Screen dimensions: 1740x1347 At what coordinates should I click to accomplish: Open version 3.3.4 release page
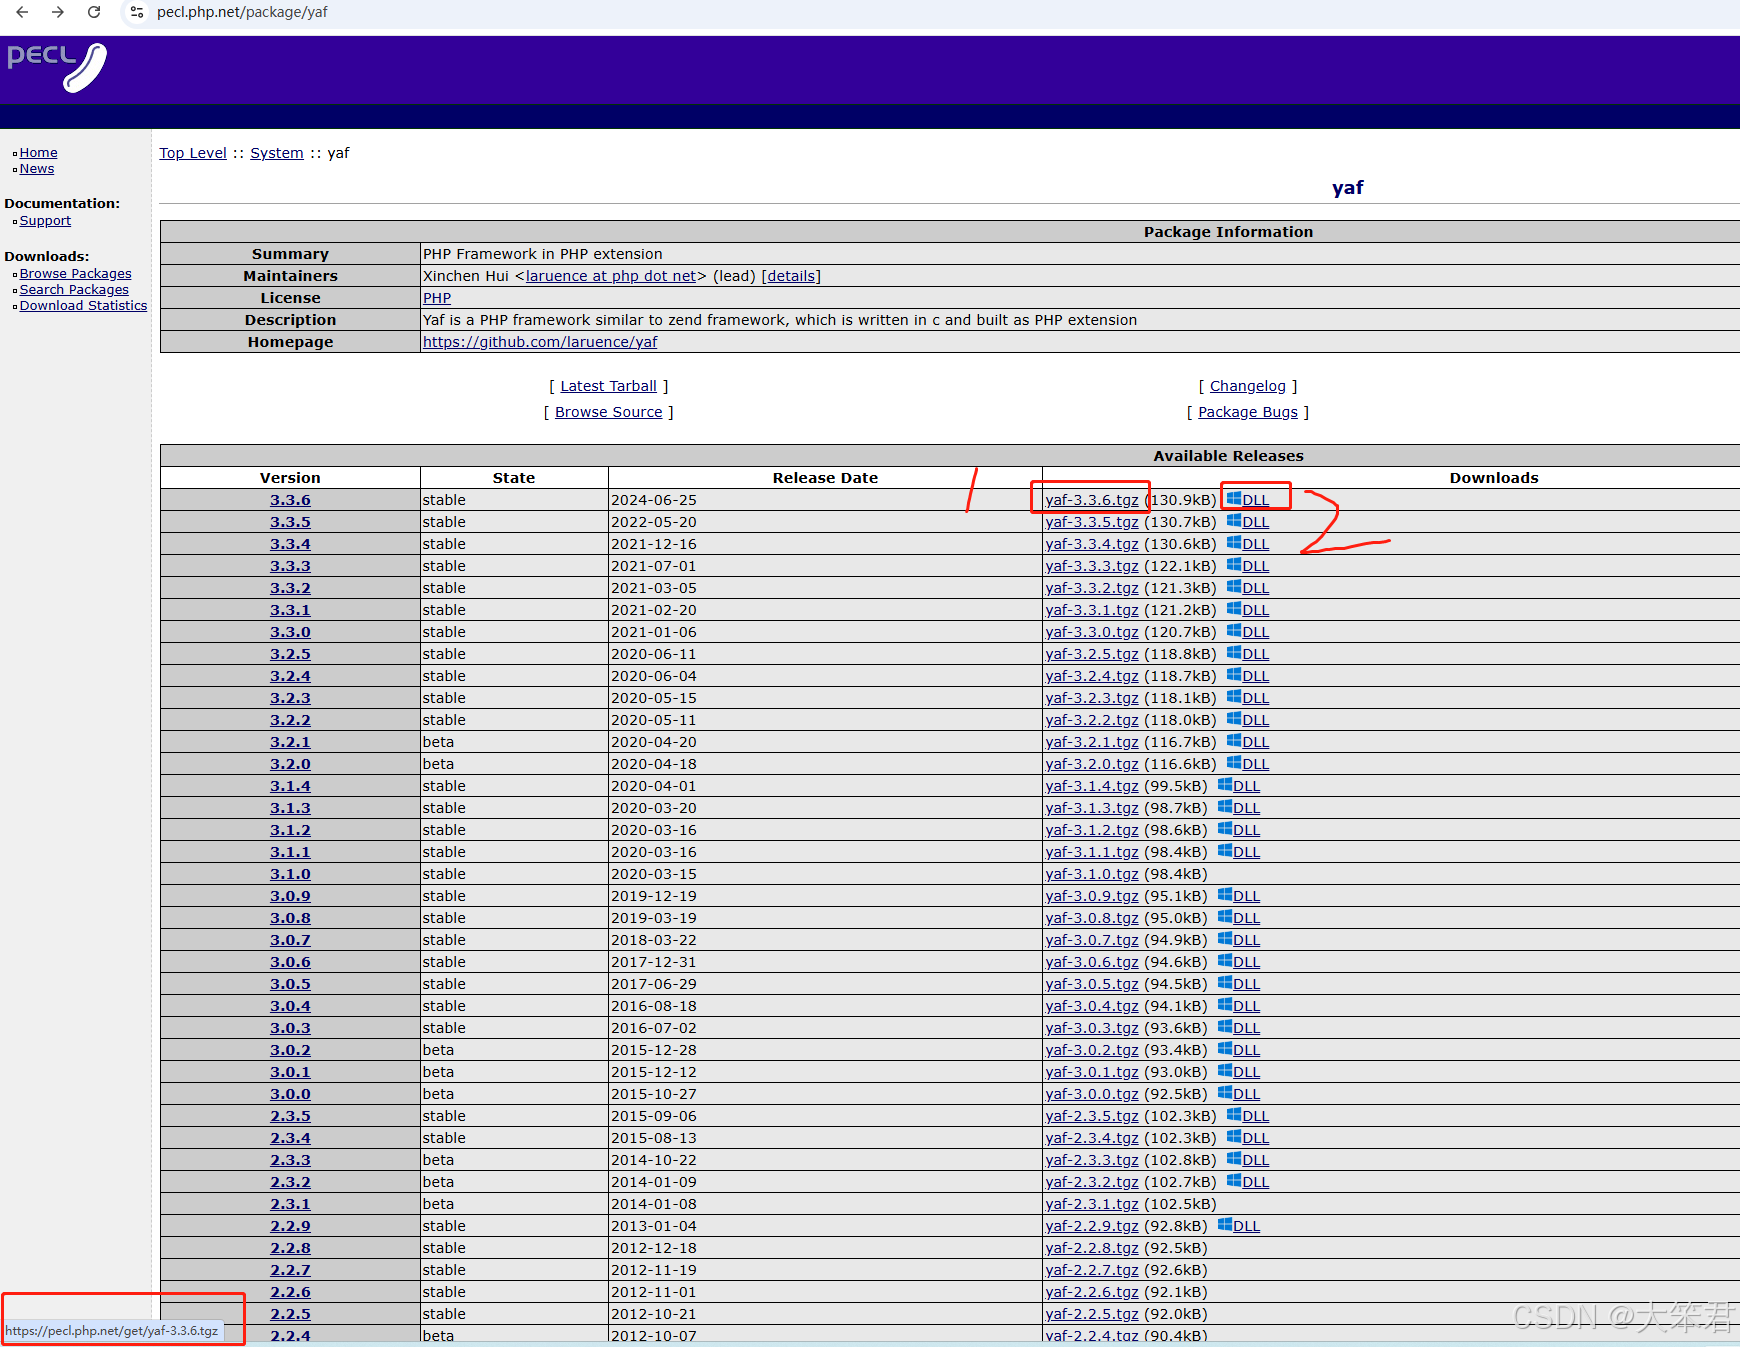pos(290,544)
